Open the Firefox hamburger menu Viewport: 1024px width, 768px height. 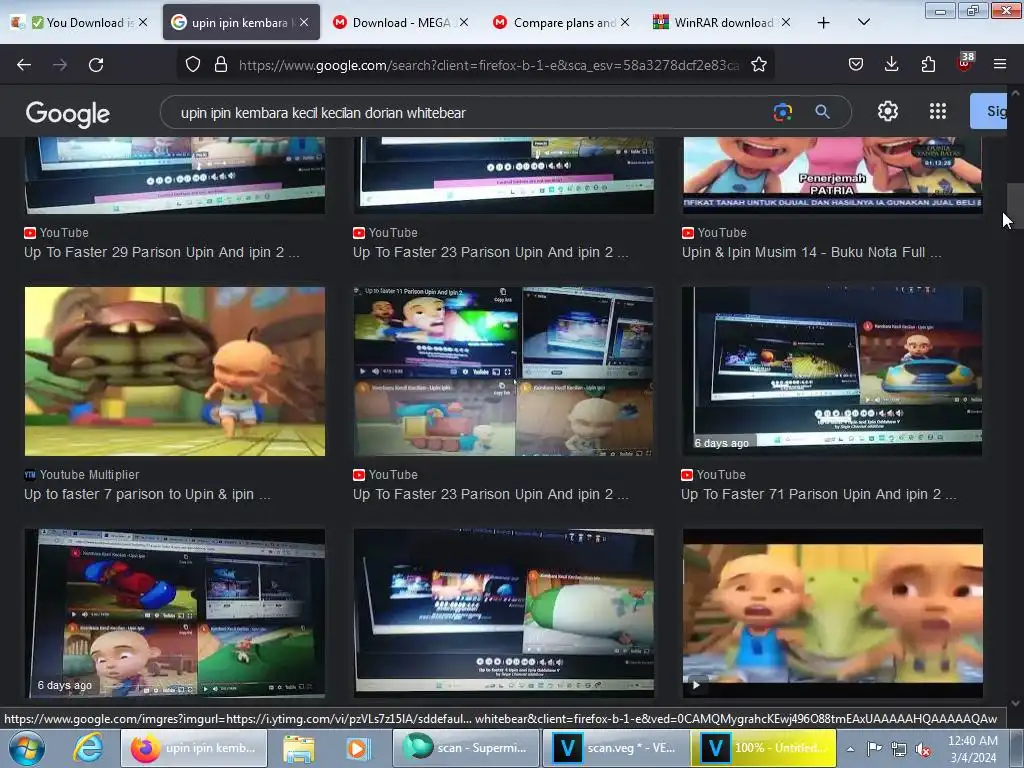[x=1000, y=65]
